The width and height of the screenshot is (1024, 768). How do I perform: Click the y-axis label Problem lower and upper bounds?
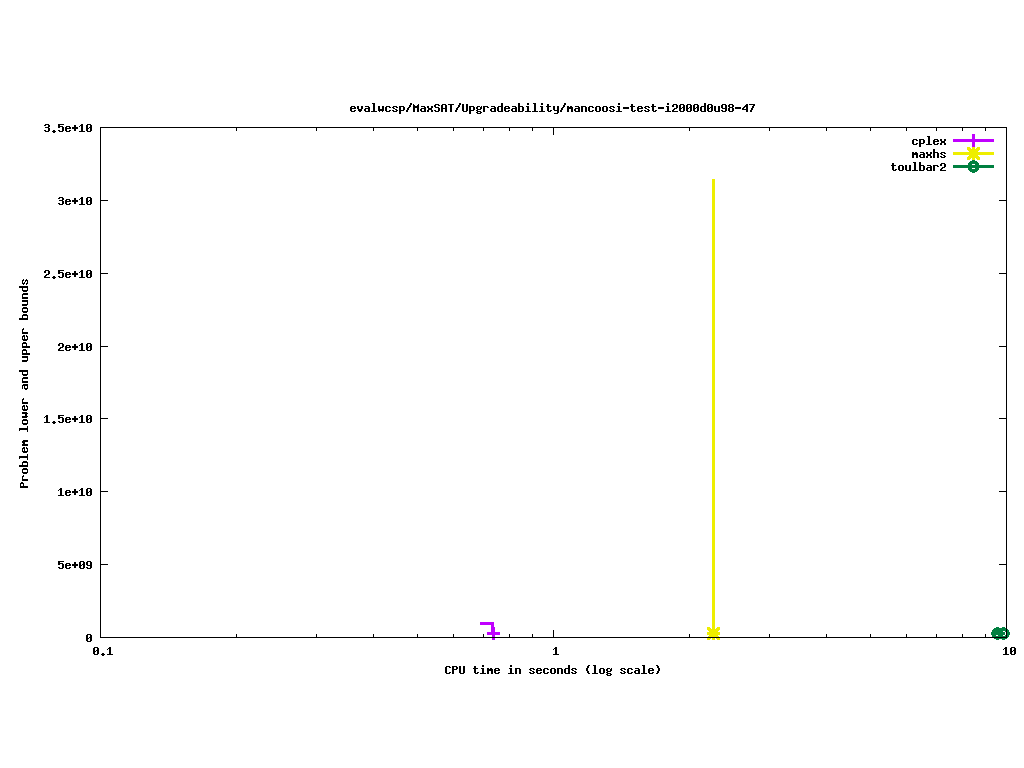click(25, 383)
